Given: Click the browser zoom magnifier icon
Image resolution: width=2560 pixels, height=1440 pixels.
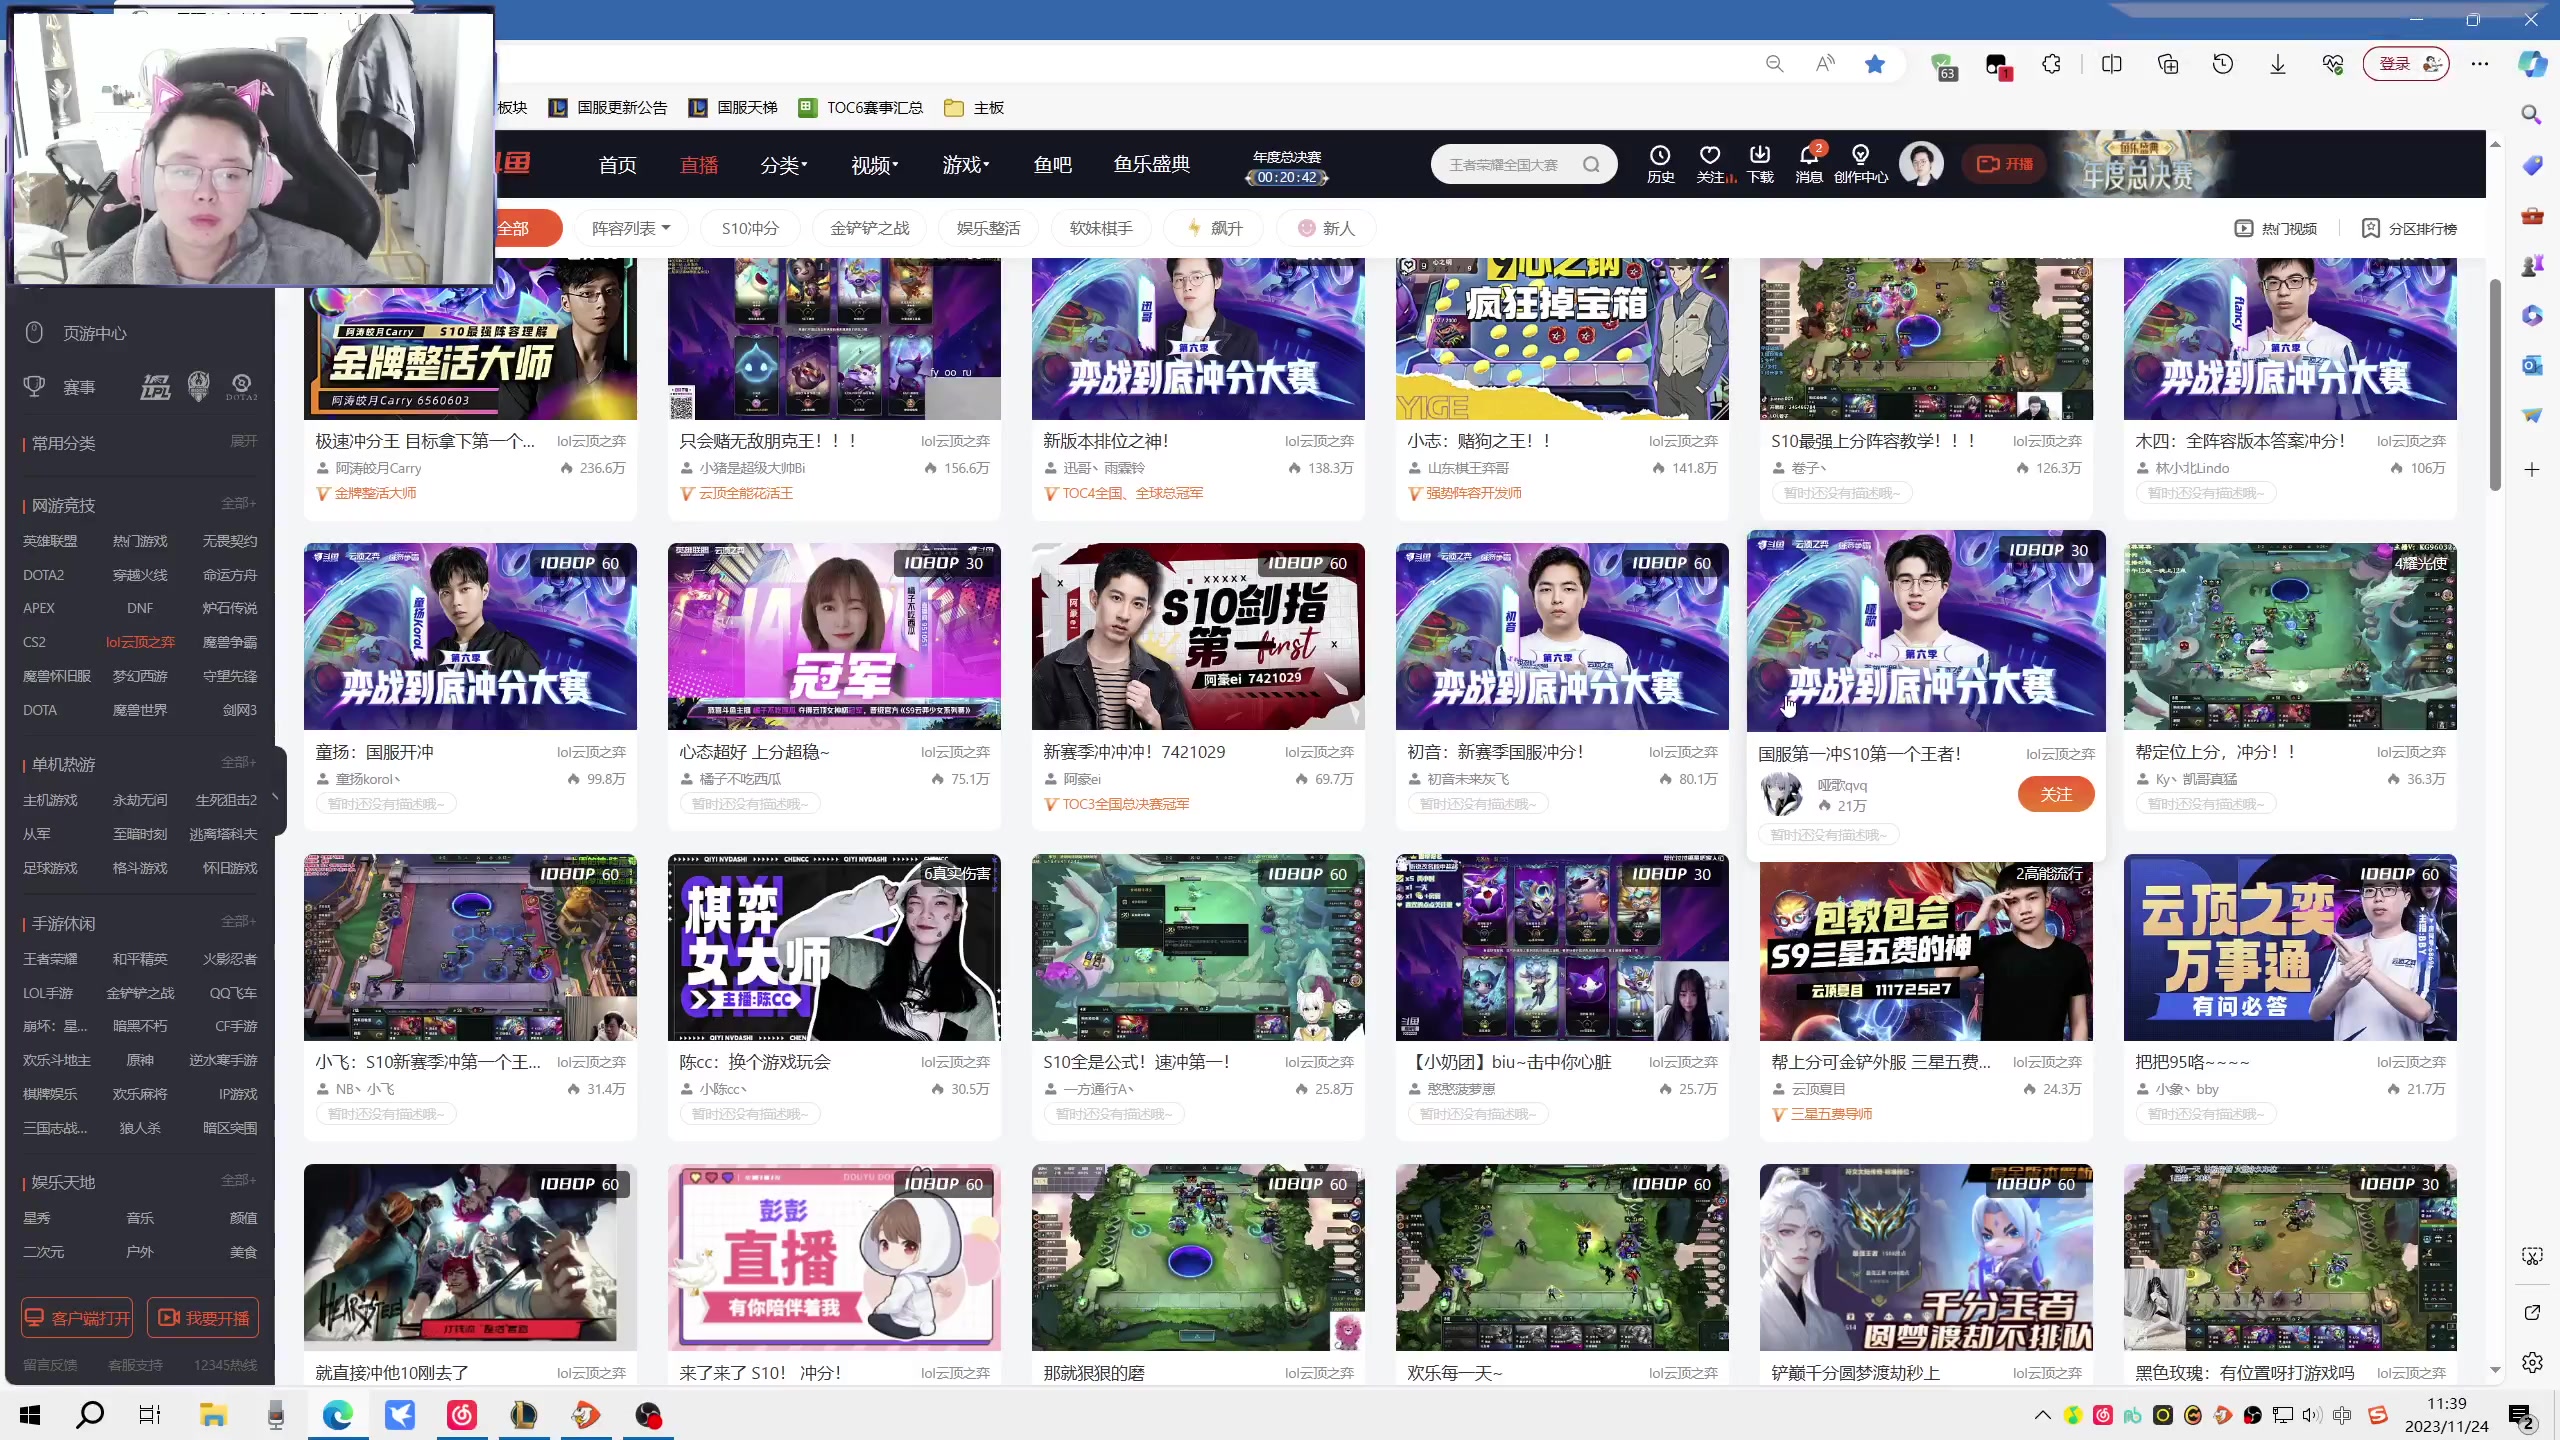Looking at the screenshot, I should (x=1775, y=65).
